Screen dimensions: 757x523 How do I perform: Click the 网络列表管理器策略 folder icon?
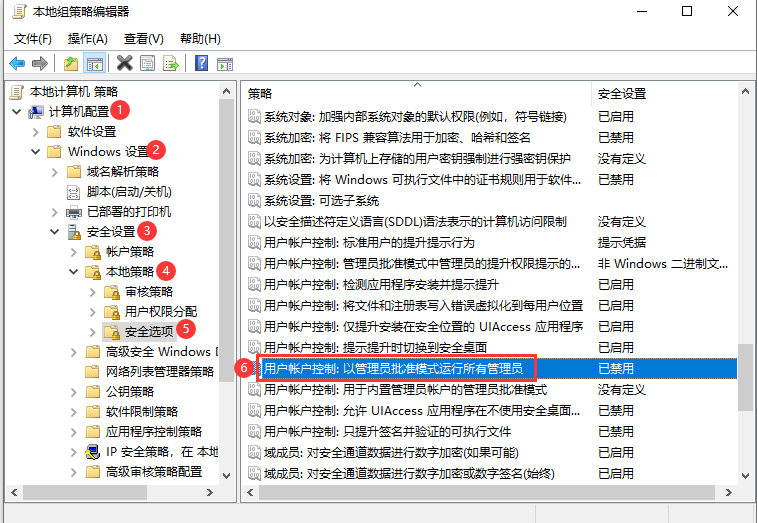point(92,372)
